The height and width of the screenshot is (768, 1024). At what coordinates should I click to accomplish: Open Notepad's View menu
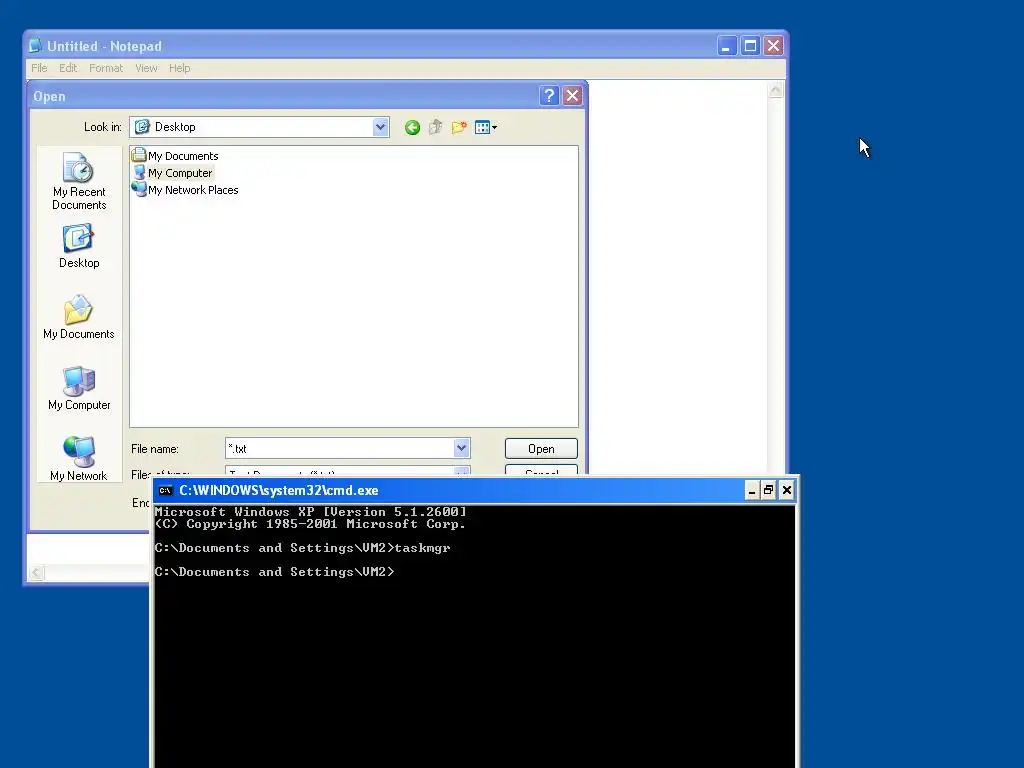click(x=146, y=68)
